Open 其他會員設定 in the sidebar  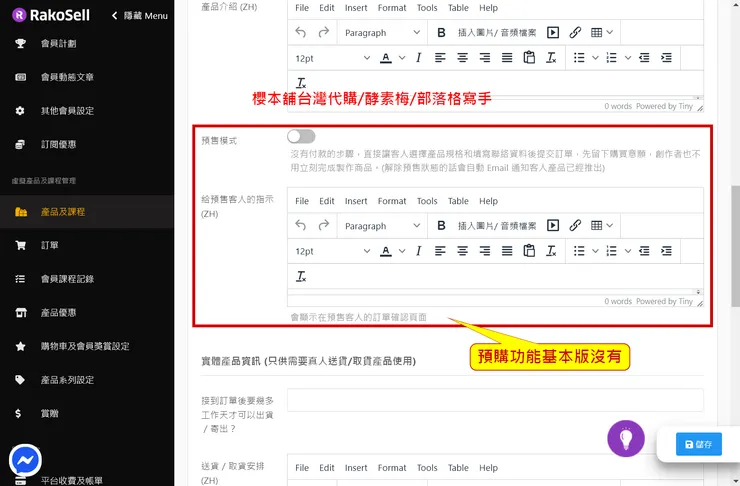(67, 111)
